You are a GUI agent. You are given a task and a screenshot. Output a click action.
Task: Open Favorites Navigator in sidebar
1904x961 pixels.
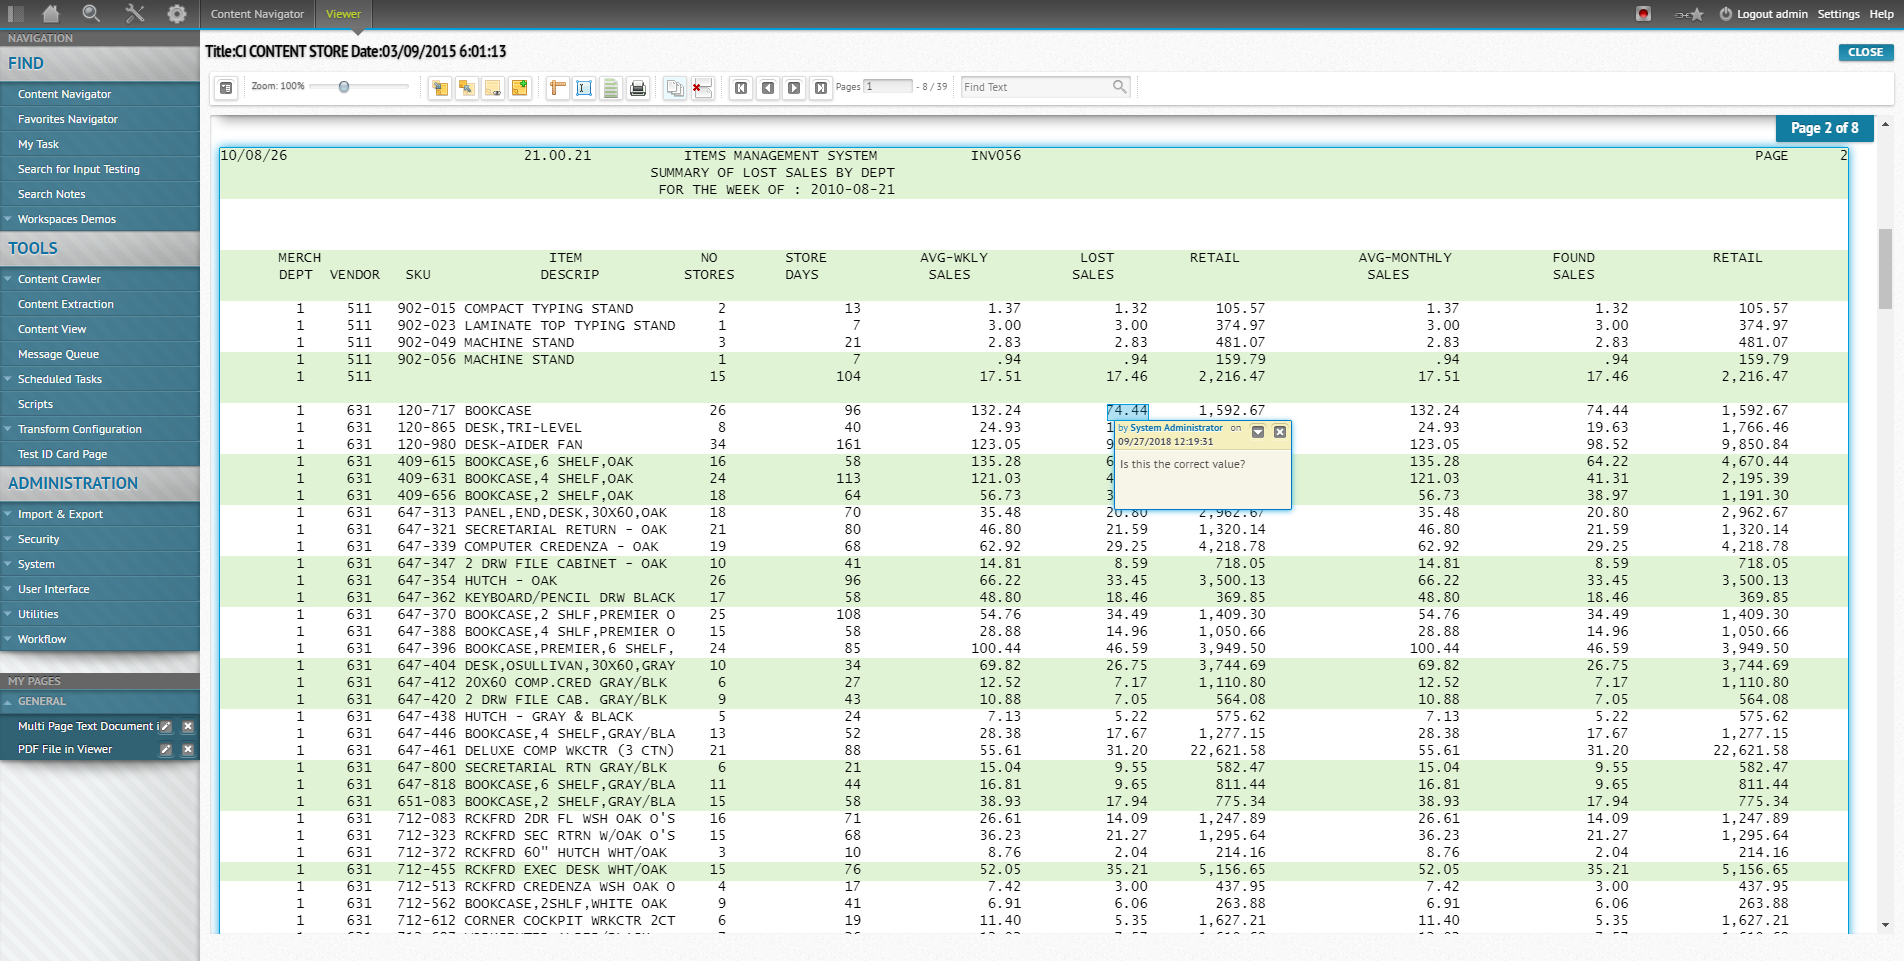68,119
